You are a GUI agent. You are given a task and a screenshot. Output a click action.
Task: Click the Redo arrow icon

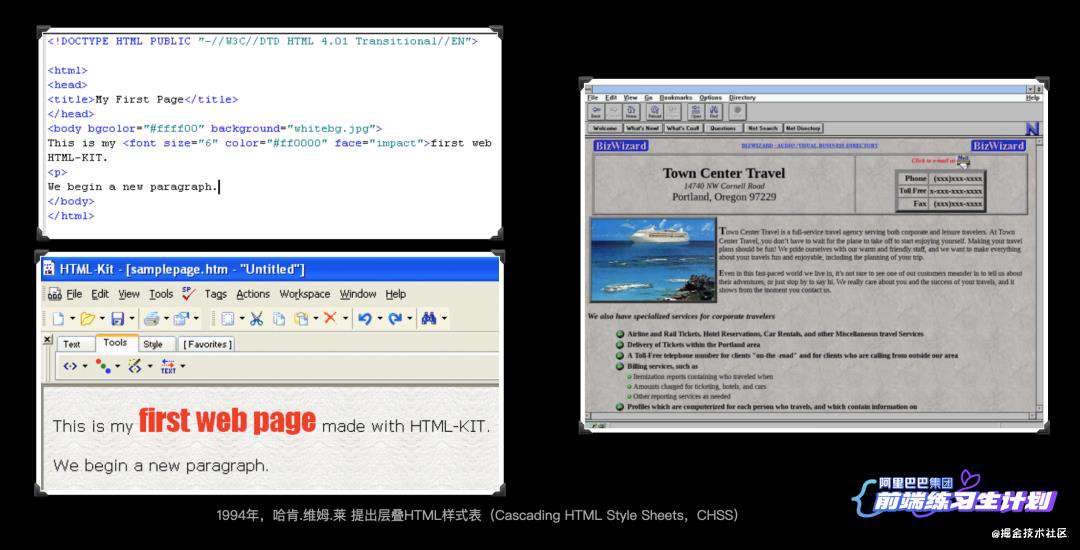coord(395,319)
